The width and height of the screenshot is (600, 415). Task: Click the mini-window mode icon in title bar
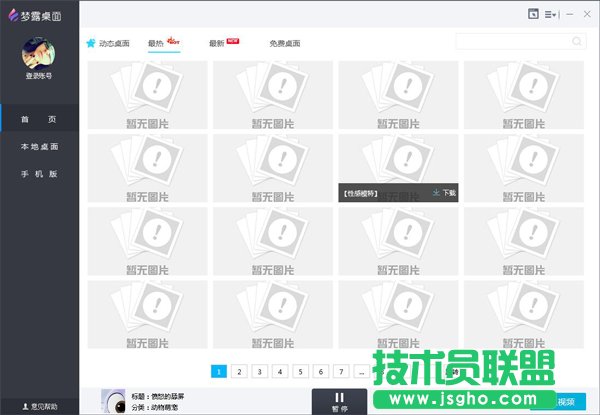[x=533, y=14]
